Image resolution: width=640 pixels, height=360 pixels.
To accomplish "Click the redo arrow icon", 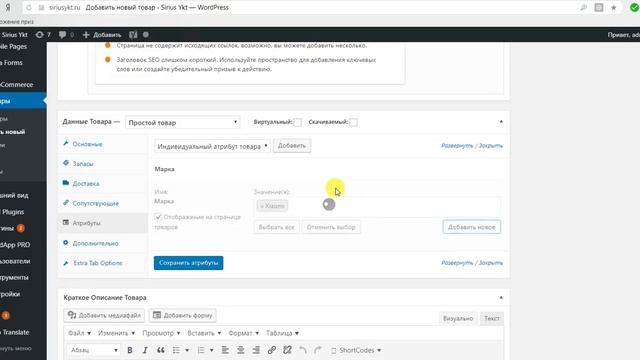I will 318,350.
